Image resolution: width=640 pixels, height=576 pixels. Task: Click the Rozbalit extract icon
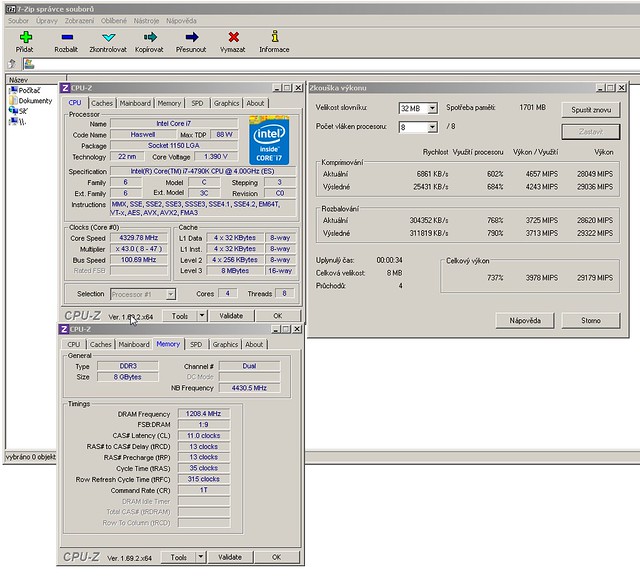(x=67, y=37)
